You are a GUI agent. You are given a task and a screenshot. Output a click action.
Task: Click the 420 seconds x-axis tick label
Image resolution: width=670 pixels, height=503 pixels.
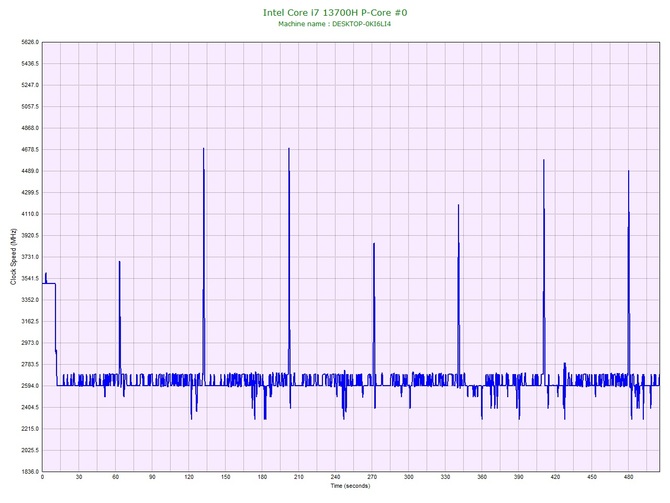click(x=555, y=477)
